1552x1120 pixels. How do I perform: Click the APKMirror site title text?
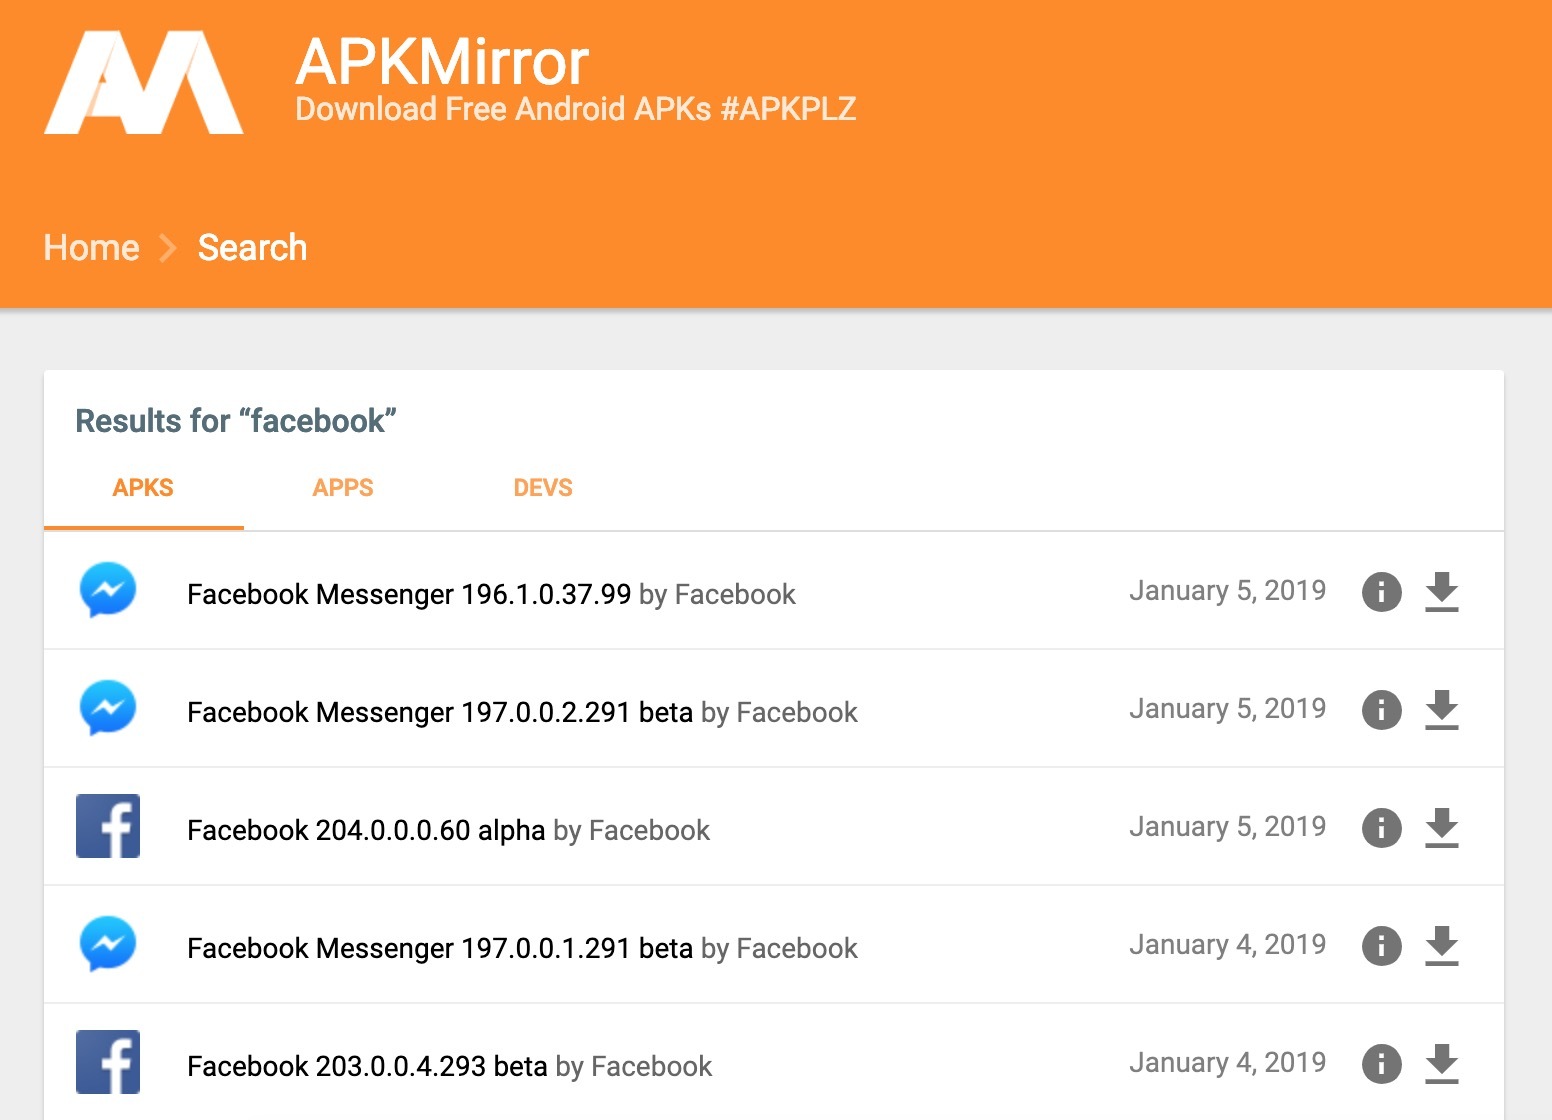pos(442,62)
